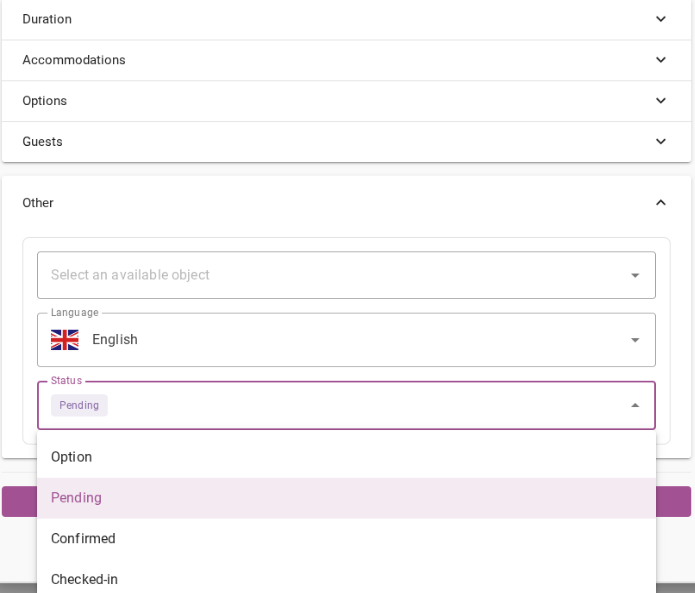Pick "Checked-in" from the status options
Viewport: 695px width, 593px height.
click(x=84, y=579)
